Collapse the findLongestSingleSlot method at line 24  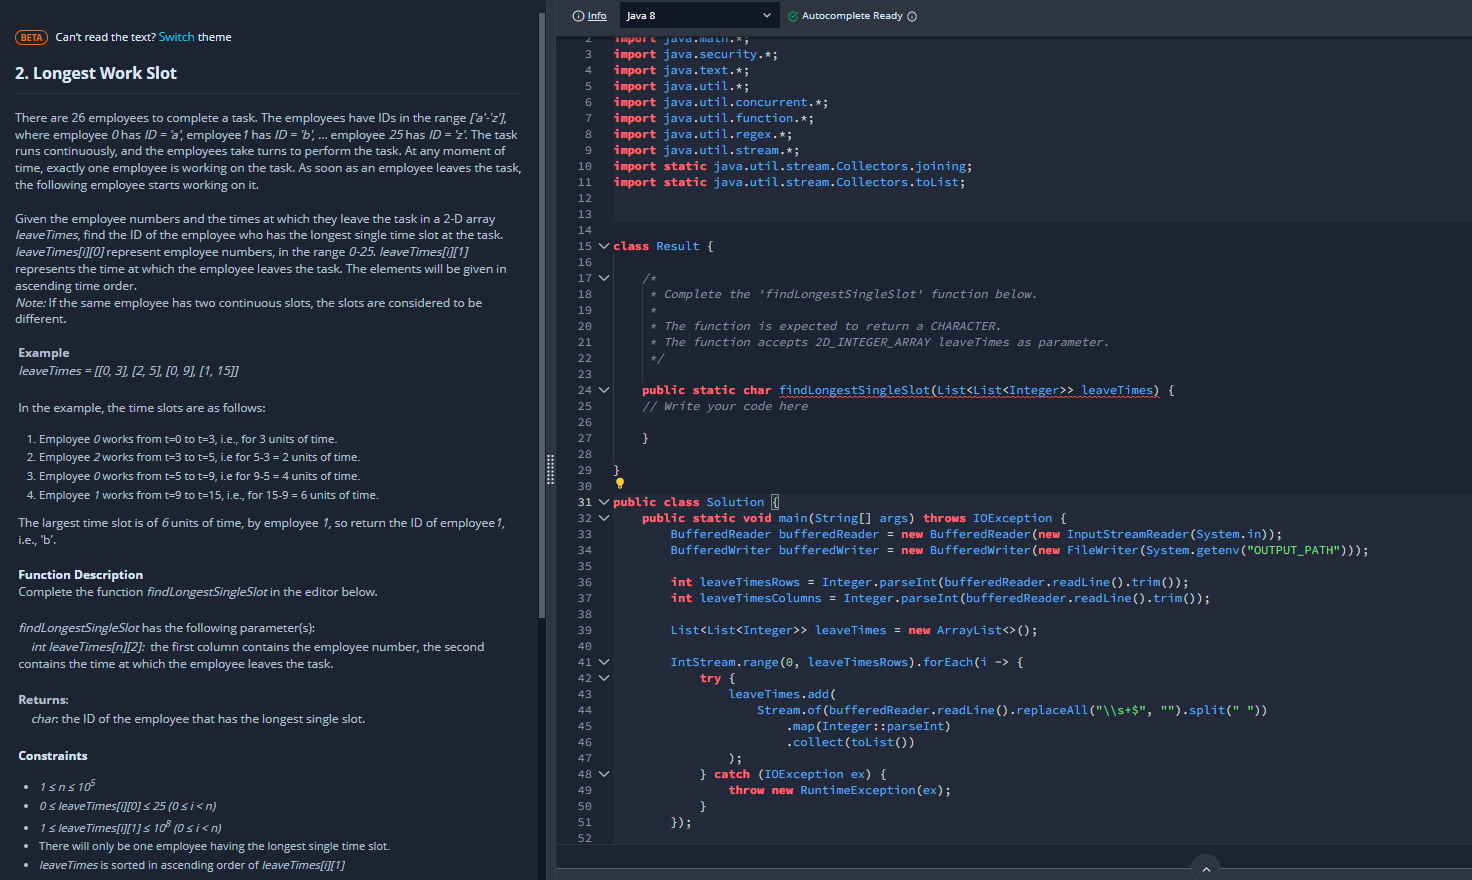[x=603, y=389]
